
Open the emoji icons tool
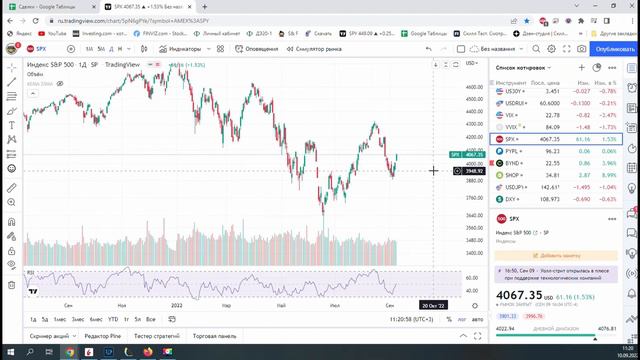click(11, 169)
